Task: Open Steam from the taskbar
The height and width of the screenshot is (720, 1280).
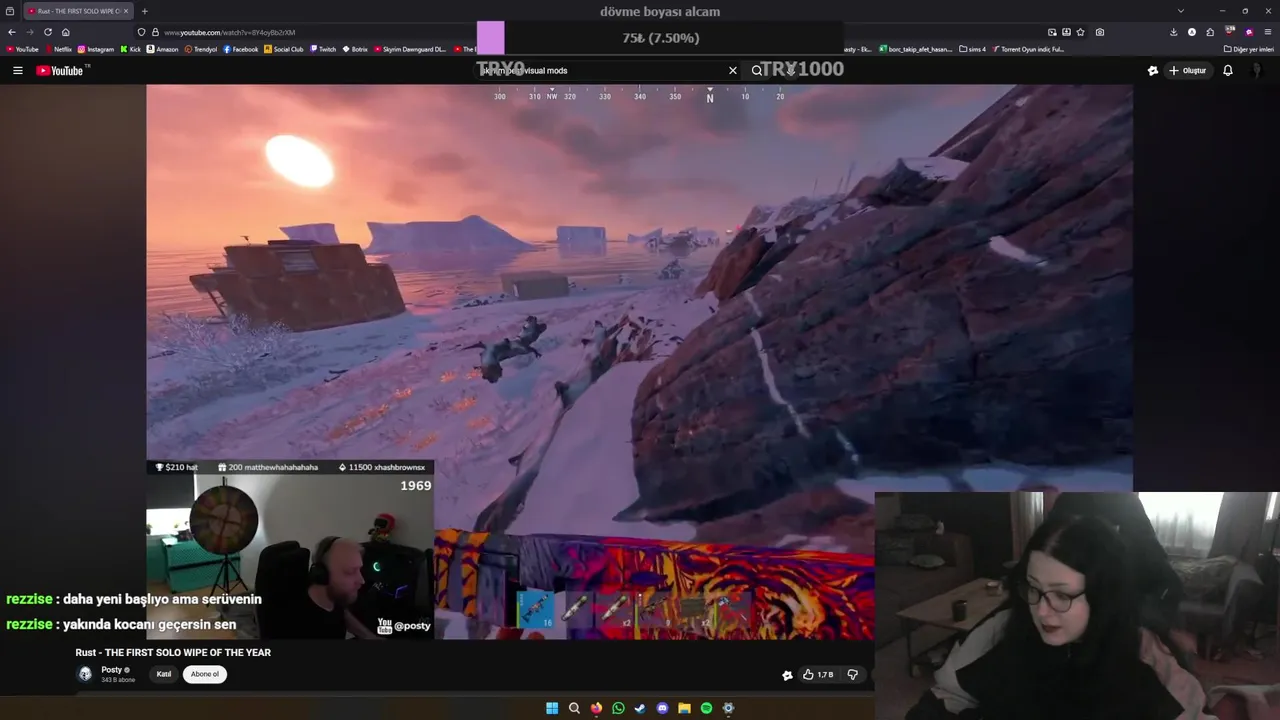Action: coord(640,708)
